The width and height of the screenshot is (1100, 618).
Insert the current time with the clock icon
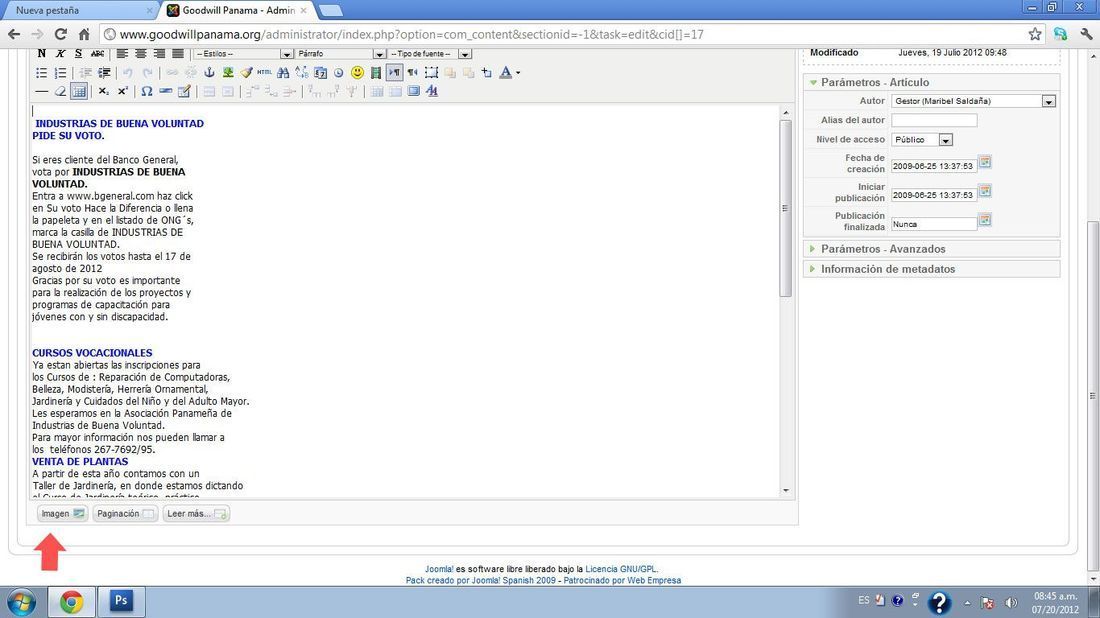click(339, 72)
